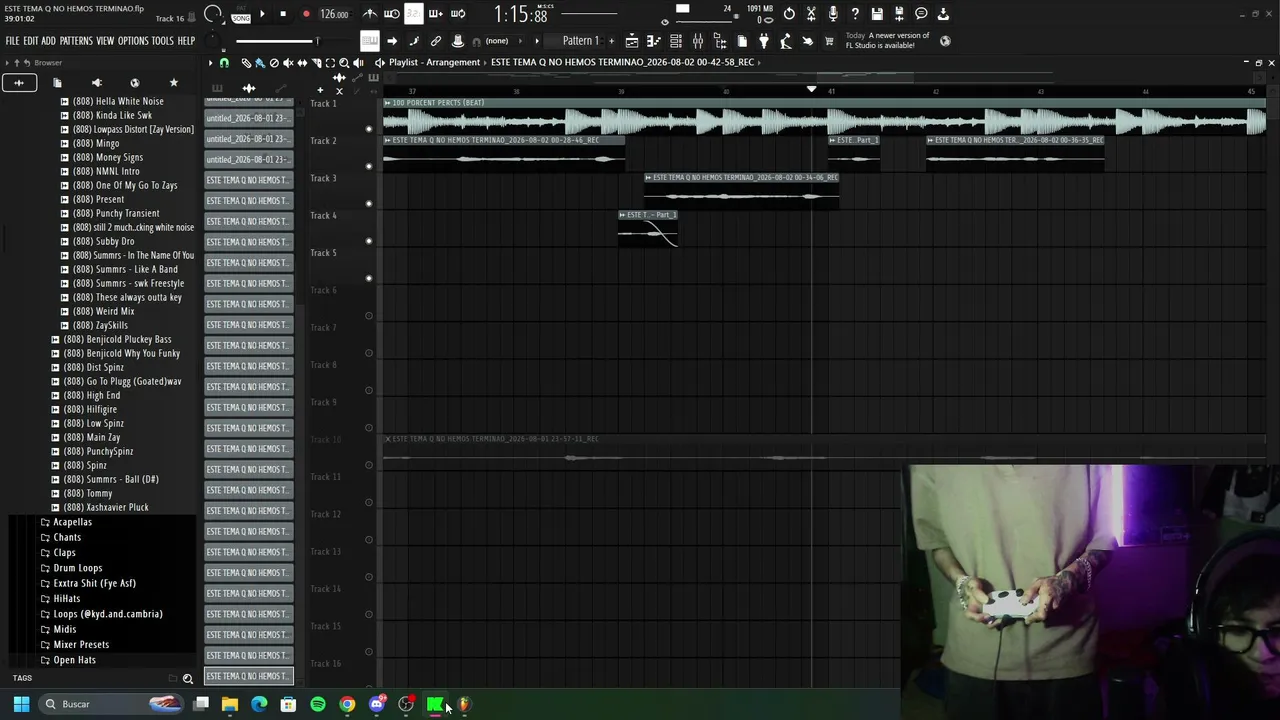Open the FILE menu
Viewport: 1280px width, 720px height.
tap(12, 41)
